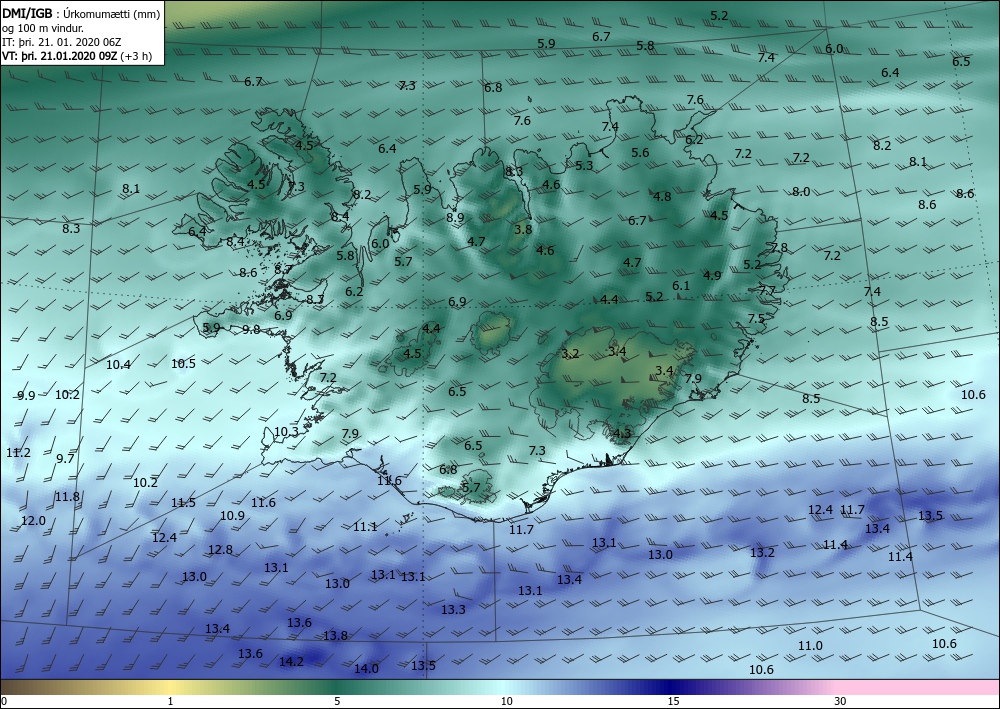Click the 8.9 value on the map

tap(455, 217)
